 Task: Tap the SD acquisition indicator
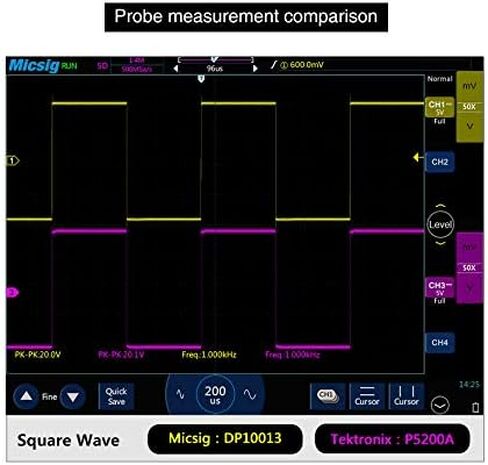(102, 66)
